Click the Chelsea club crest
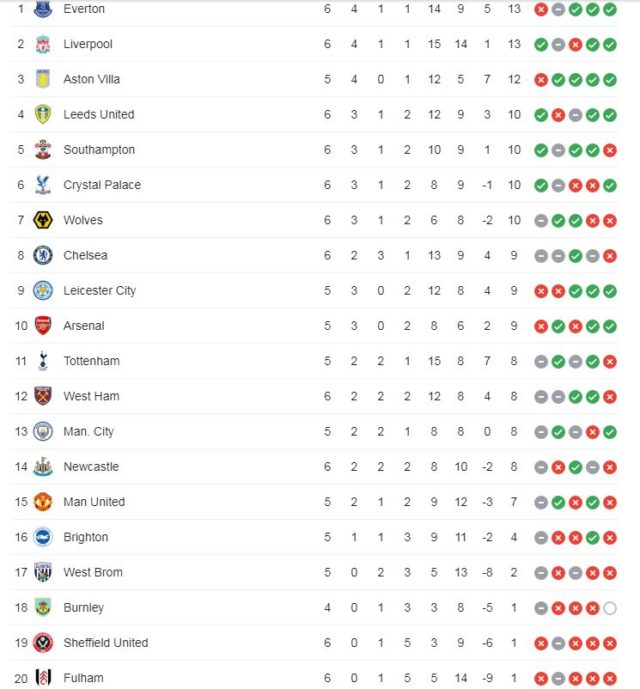 coord(42,255)
